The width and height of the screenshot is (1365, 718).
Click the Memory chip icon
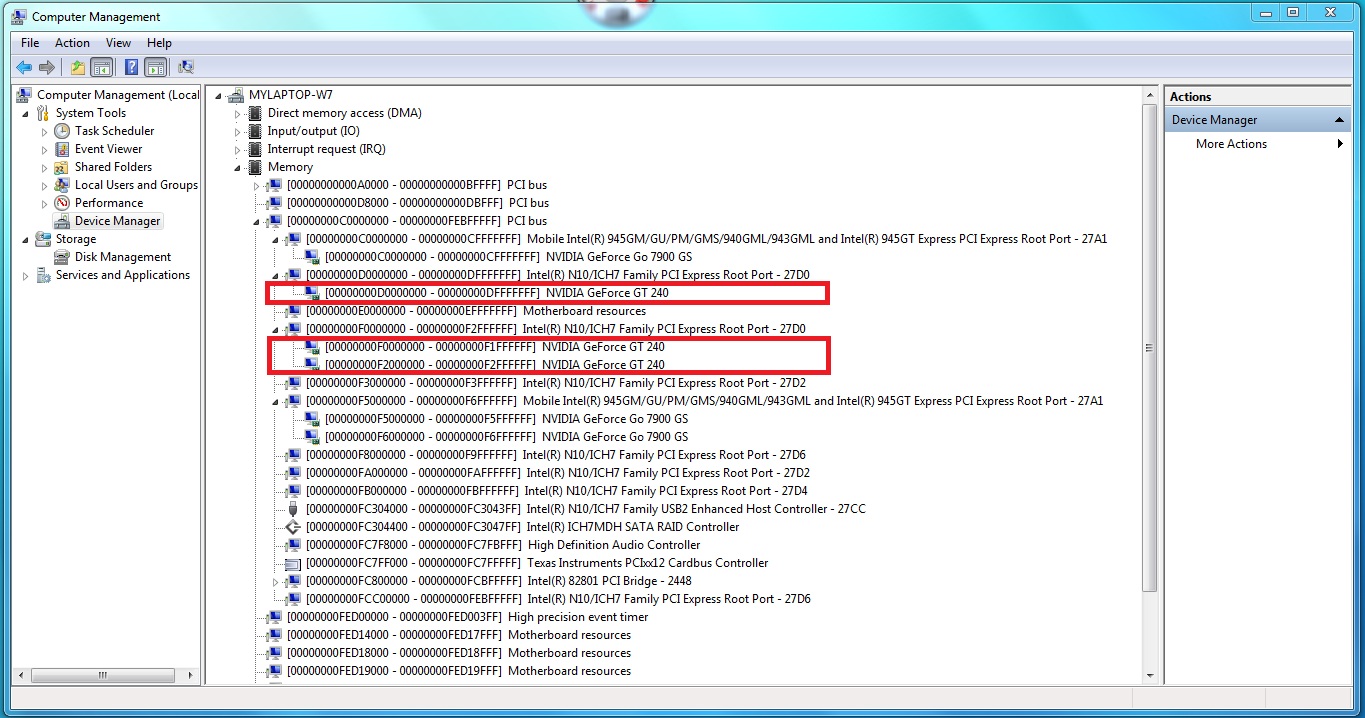[255, 167]
